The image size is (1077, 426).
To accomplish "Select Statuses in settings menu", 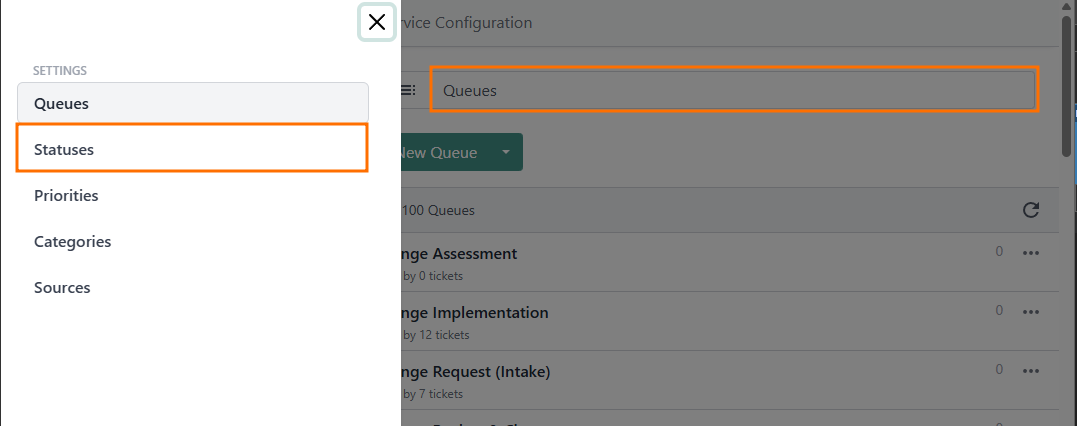I will pos(192,149).
